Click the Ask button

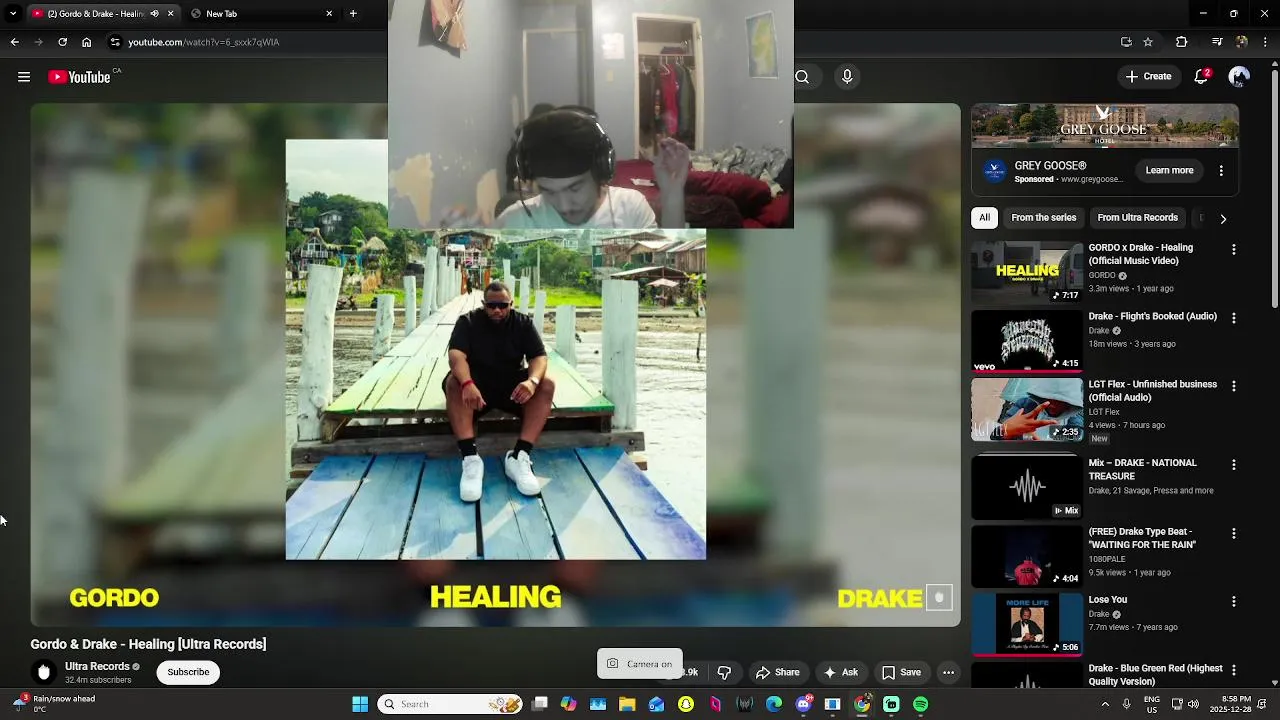coord(840,672)
